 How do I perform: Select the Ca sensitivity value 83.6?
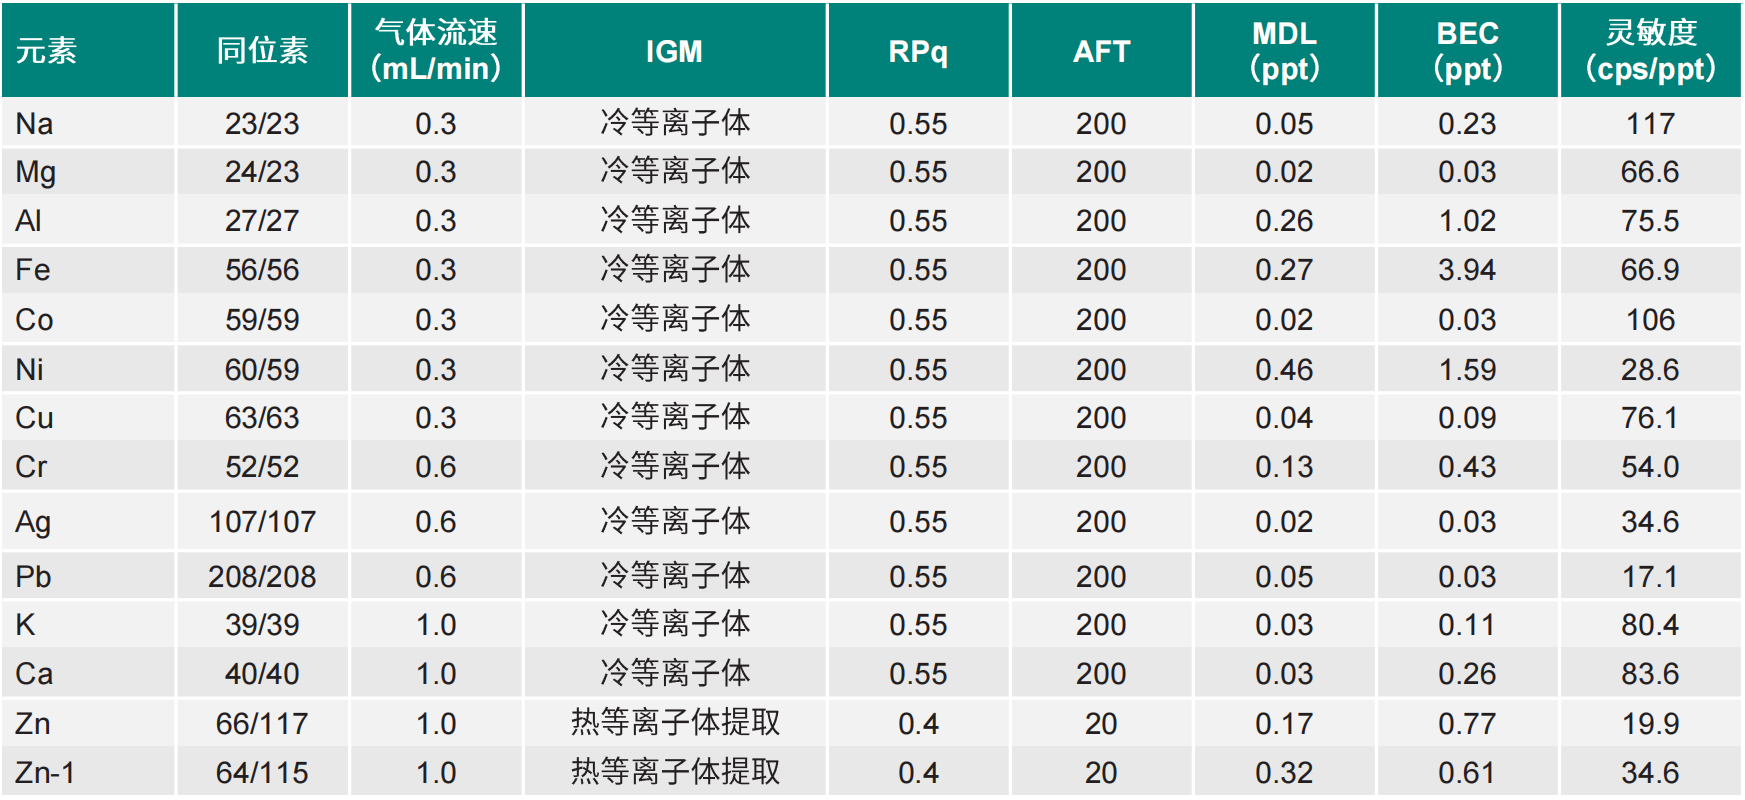(1650, 674)
